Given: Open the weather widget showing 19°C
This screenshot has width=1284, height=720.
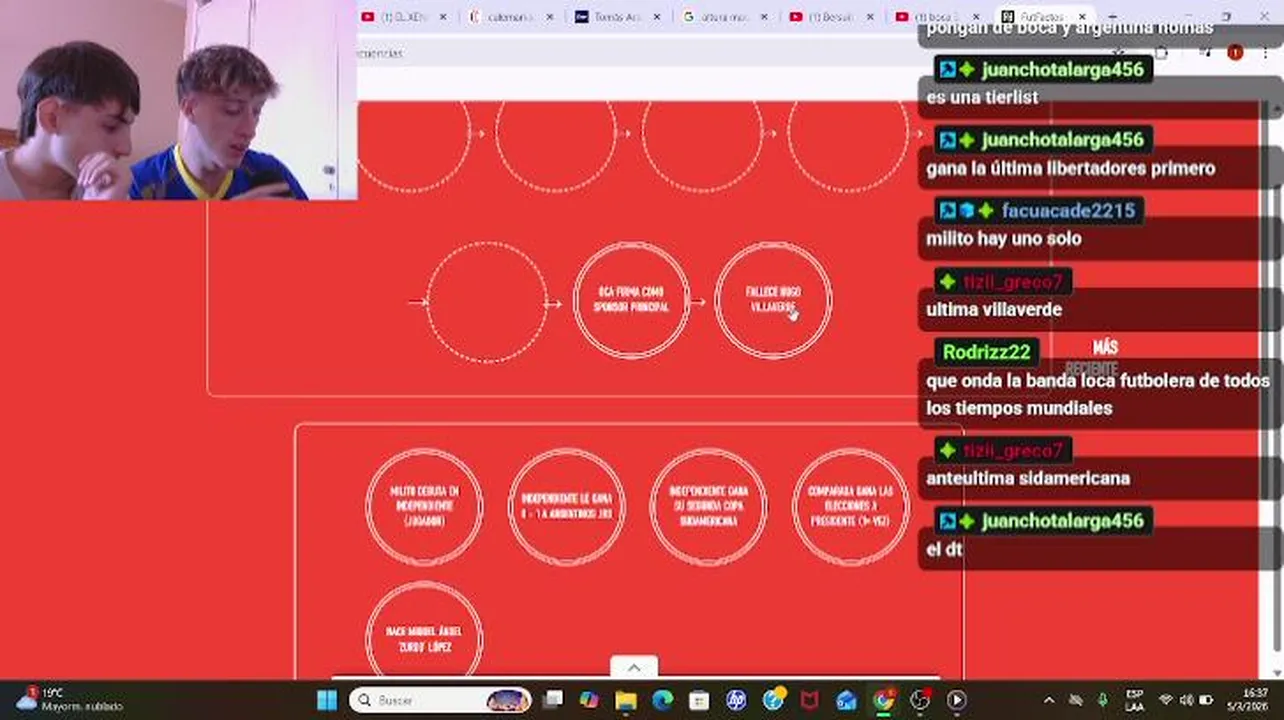Looking at the screenshot, I should coord(70,700).
